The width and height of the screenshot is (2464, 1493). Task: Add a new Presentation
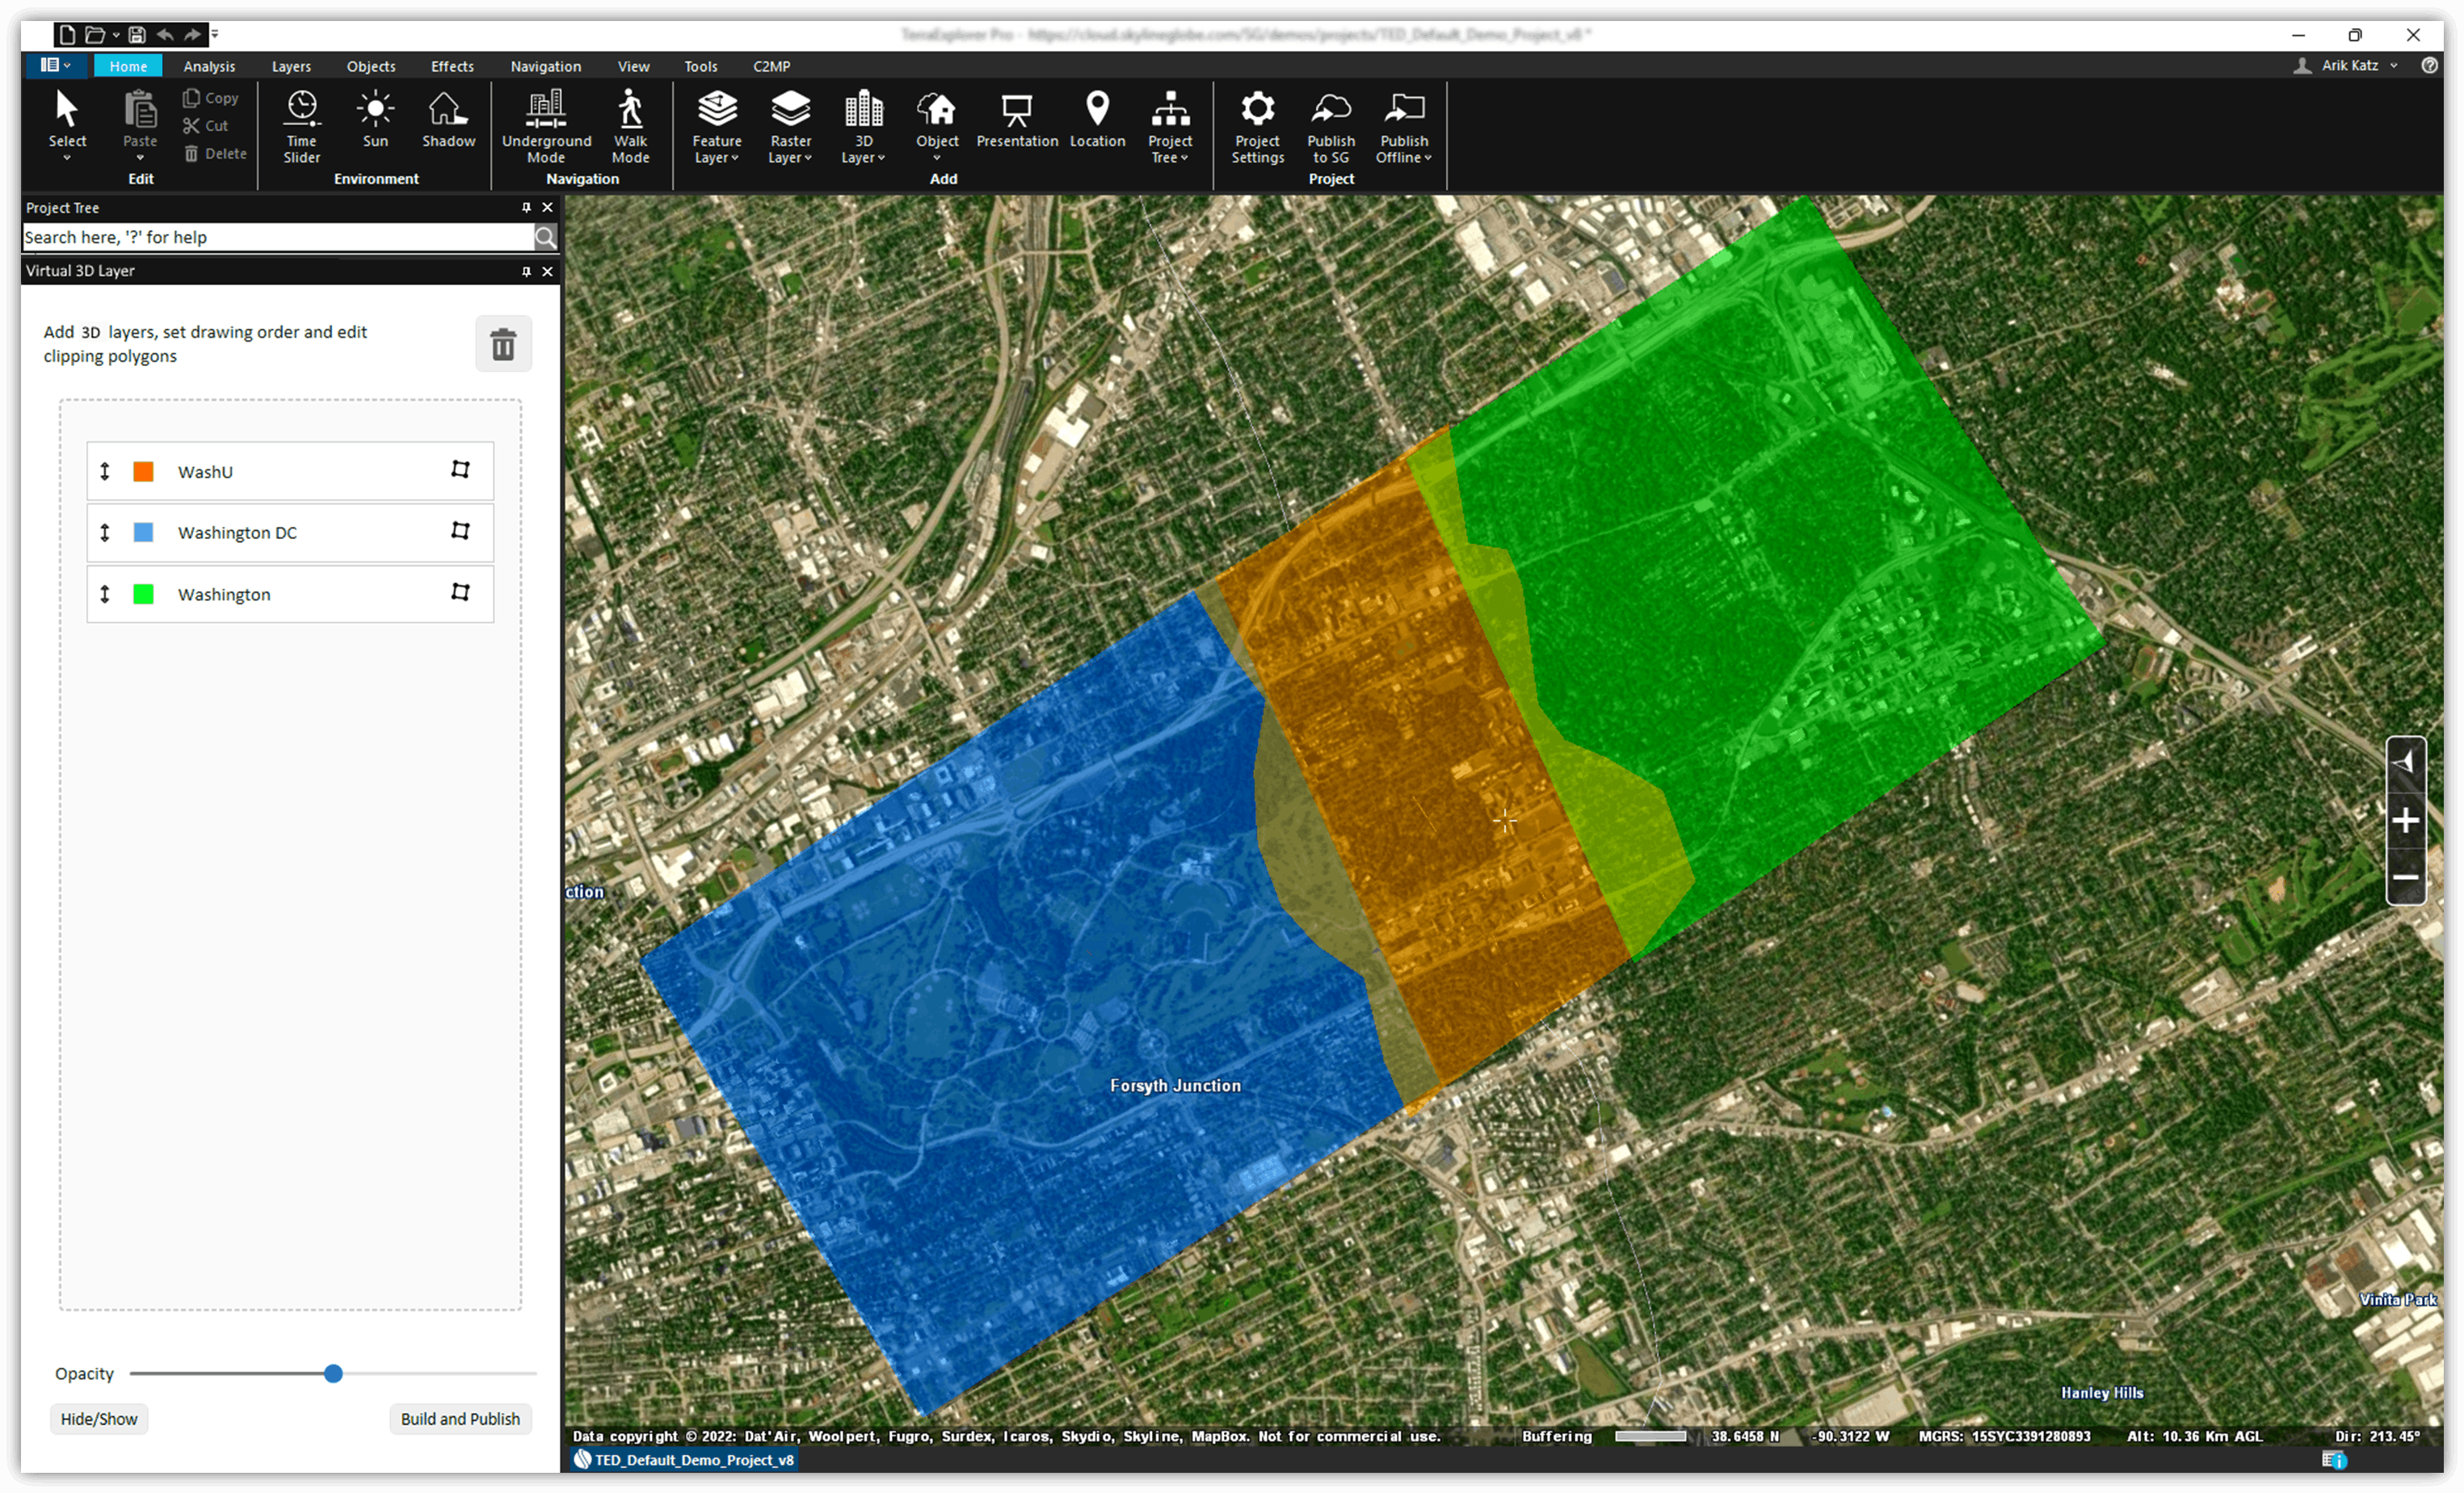[x=1017, y=119]
